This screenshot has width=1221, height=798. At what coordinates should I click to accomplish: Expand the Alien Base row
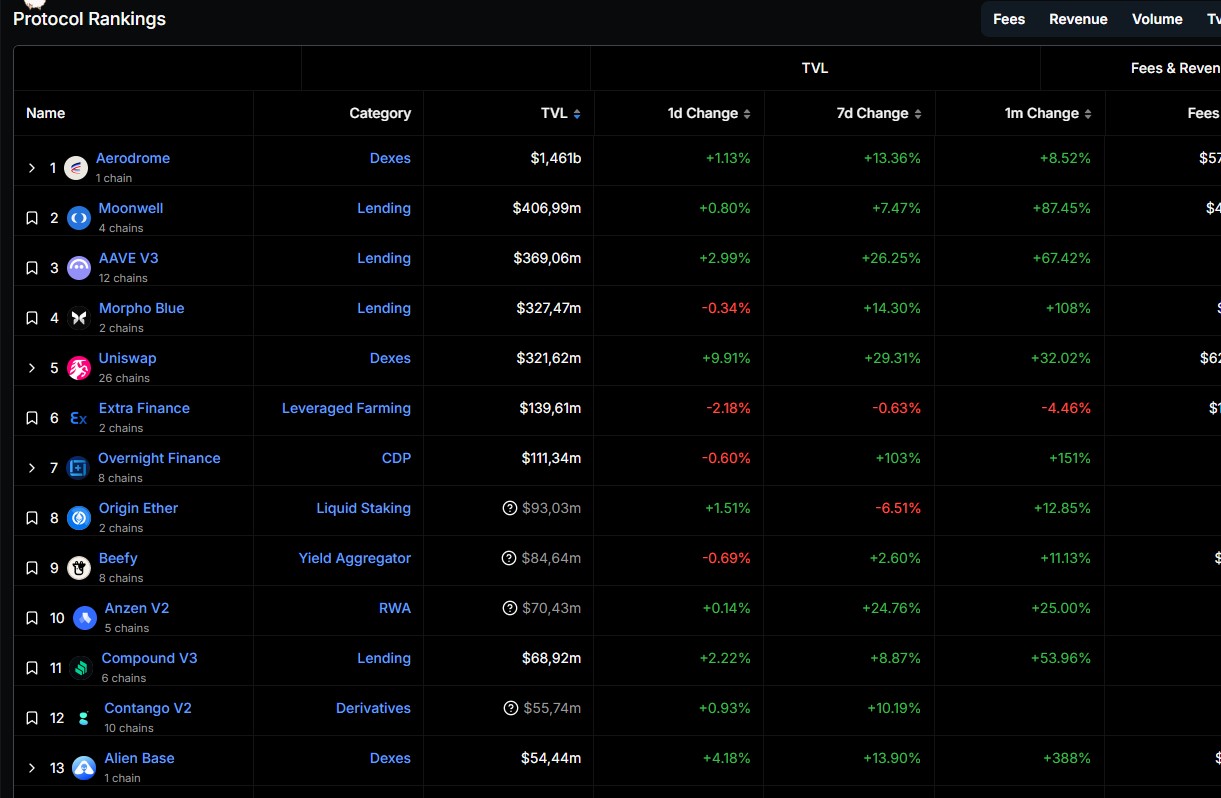(x=32, y=768)
